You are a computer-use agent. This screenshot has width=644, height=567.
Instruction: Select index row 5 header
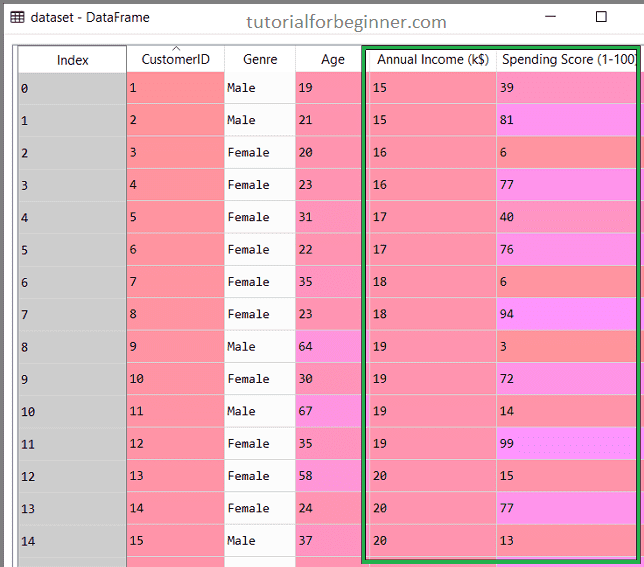[72, 250]
